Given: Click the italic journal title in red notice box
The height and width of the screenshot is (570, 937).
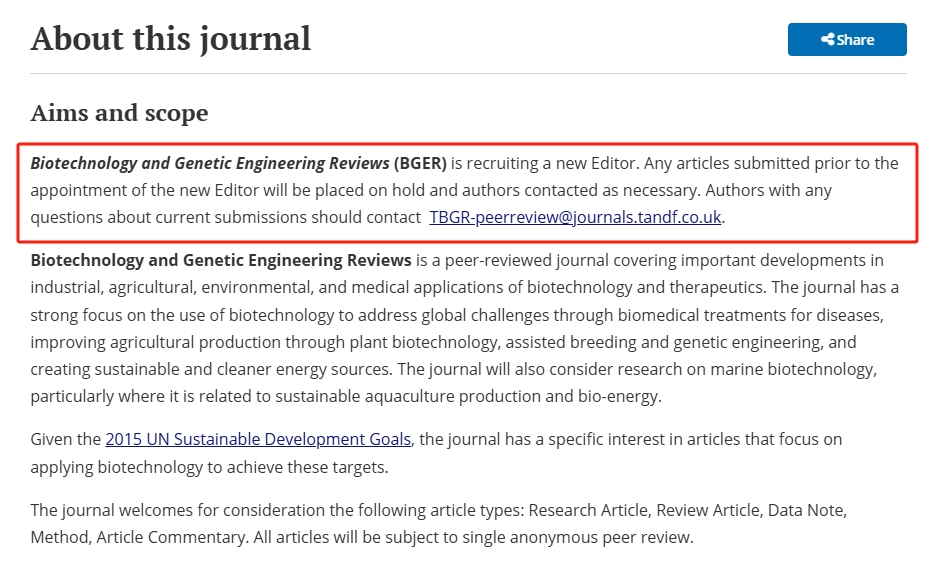Looking at the screenshot, I should coord(210,163).
